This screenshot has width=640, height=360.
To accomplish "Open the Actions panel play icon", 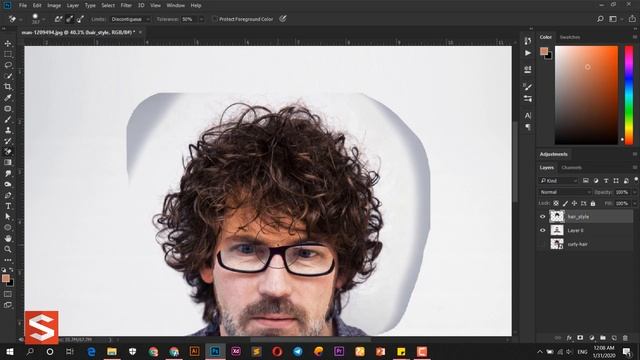I will coord(528,53).
